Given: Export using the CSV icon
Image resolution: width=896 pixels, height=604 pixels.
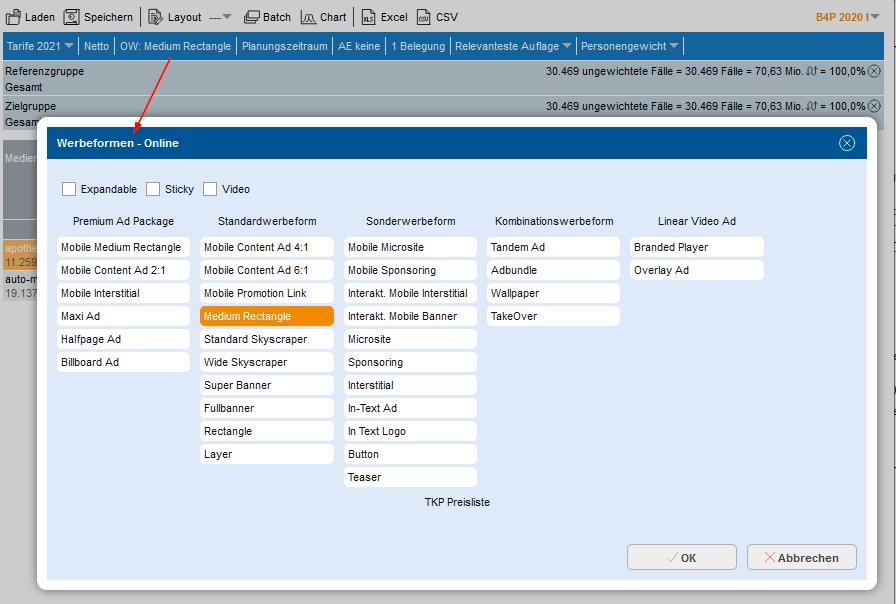Looking at the screenshot, I should click(424, 17).
